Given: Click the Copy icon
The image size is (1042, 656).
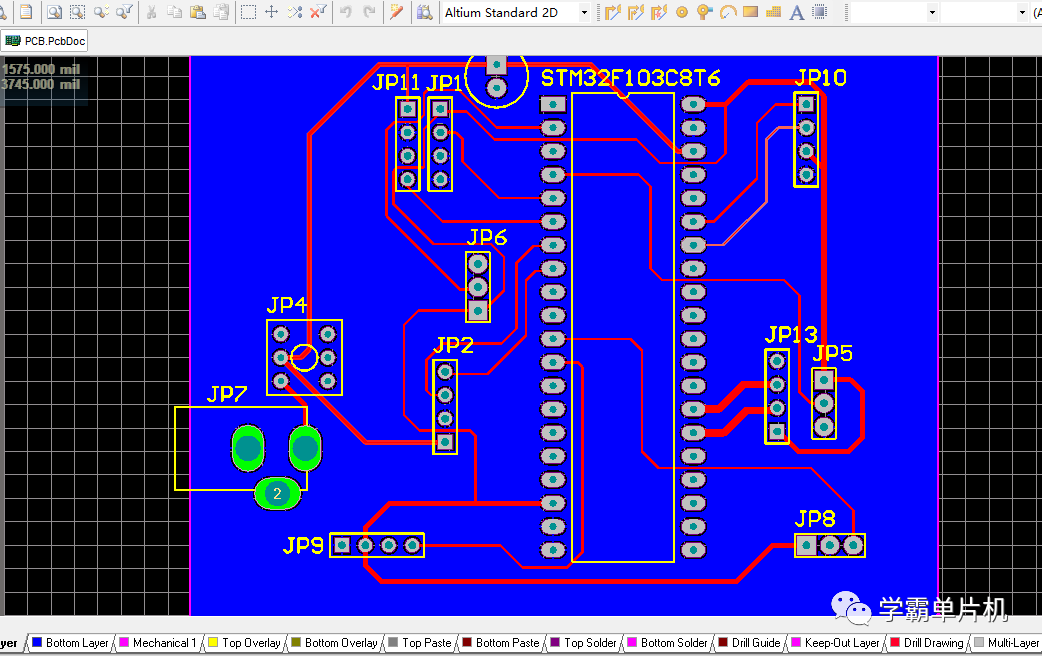Looking at the screenshot, I should tap(175, 12).
